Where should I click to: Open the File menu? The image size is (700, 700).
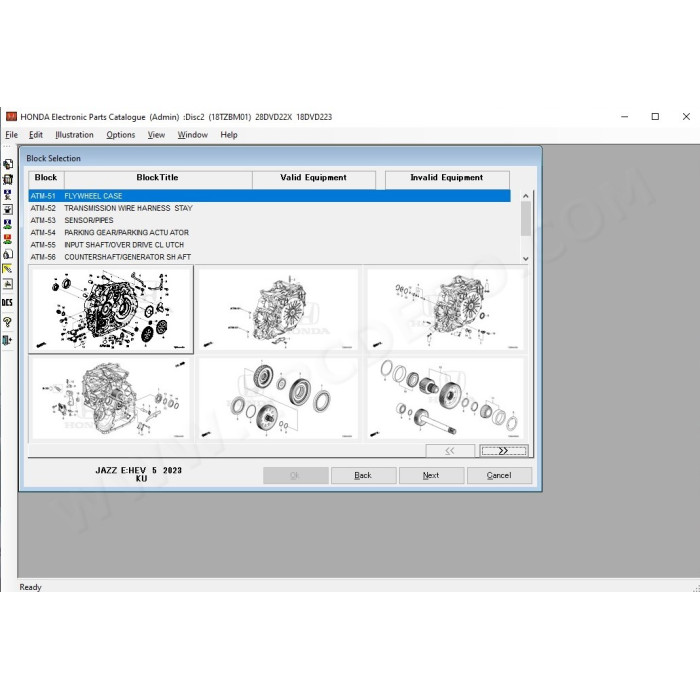click(12, 135)
